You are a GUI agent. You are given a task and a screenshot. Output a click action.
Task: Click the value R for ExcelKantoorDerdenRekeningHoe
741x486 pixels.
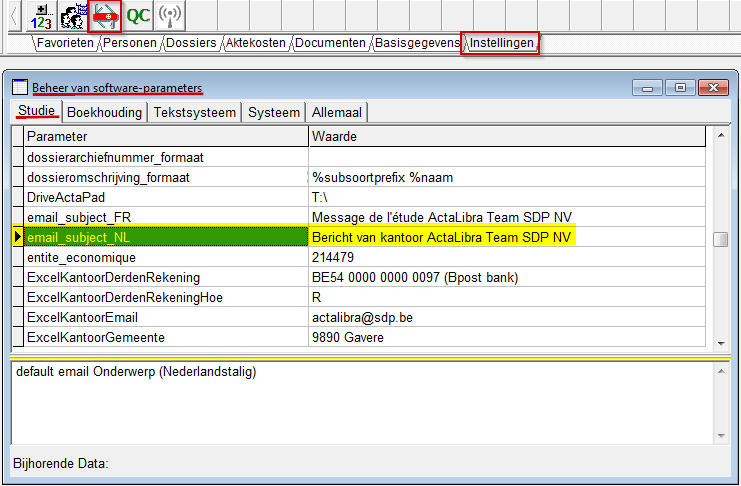click(507, 297)
